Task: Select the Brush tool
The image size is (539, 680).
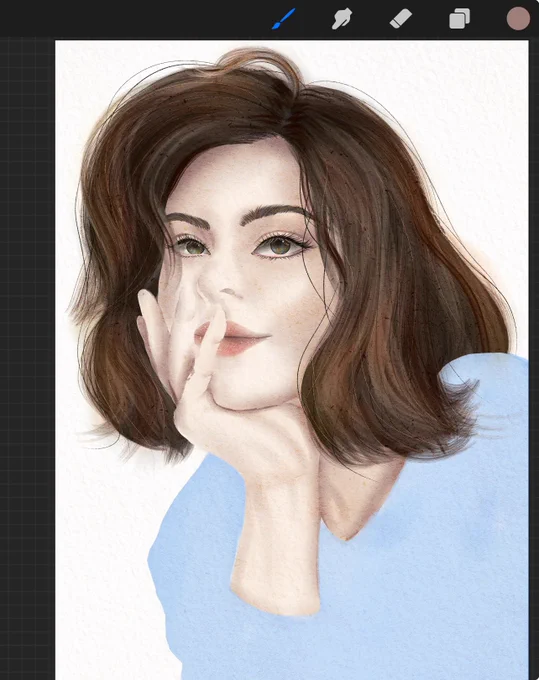Action: click(284, 19)
